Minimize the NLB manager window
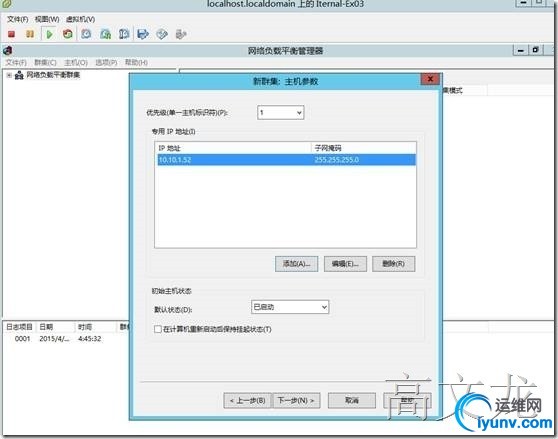The width and height of the screenshot is (558, 439). [521, 50]
